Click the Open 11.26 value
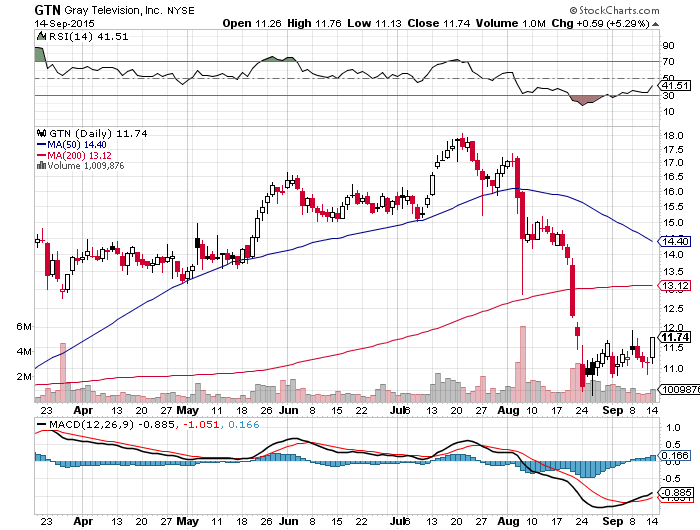This screenshot has height=530, width=700. coord(252,23)
